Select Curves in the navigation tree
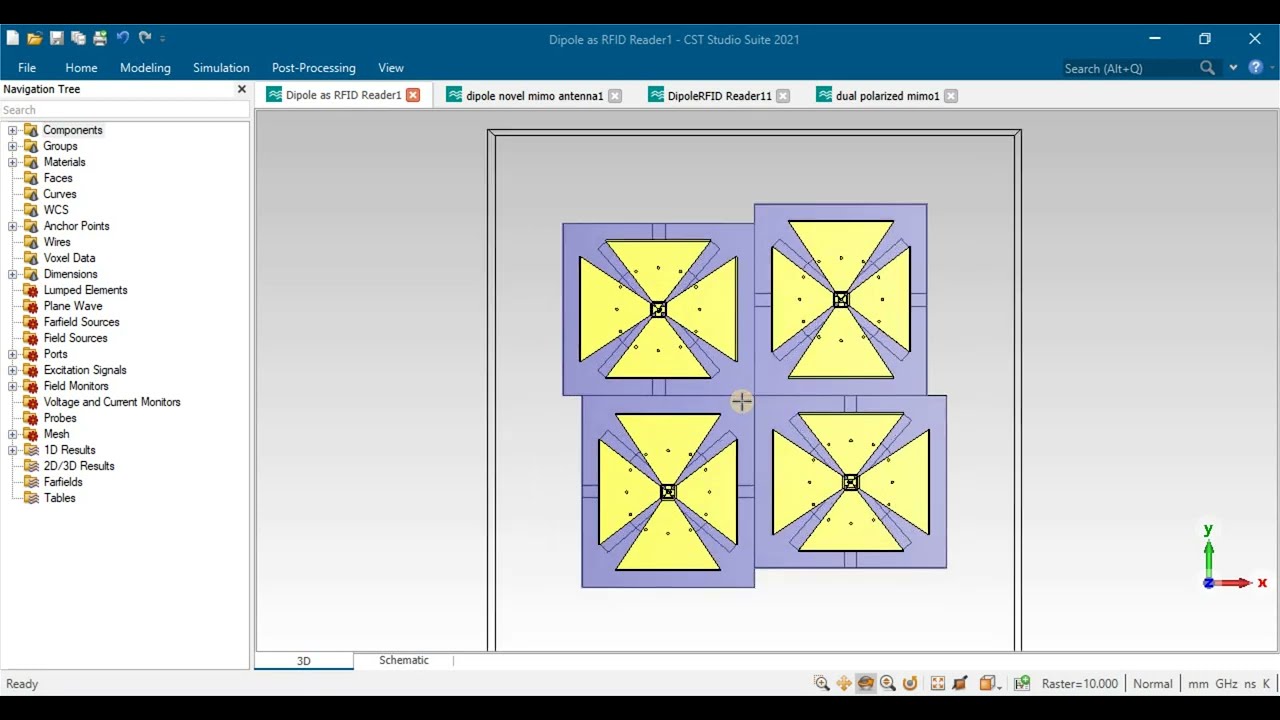The width and height of the screenshot is (1280, 720). pos(60,194)
